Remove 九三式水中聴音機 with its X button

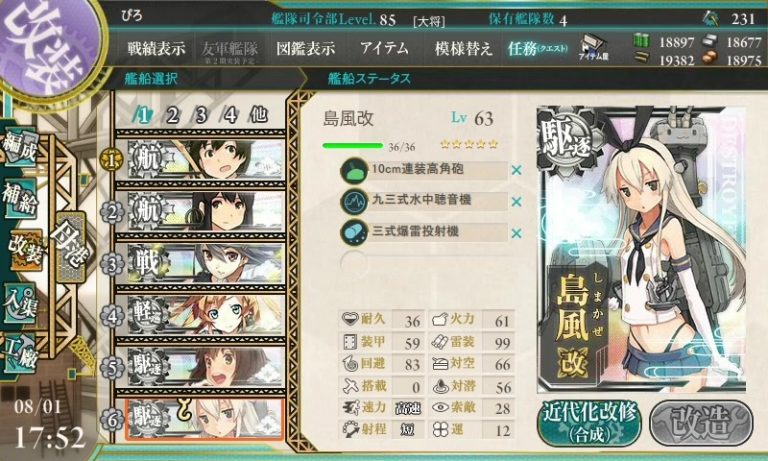click(516, 202)
